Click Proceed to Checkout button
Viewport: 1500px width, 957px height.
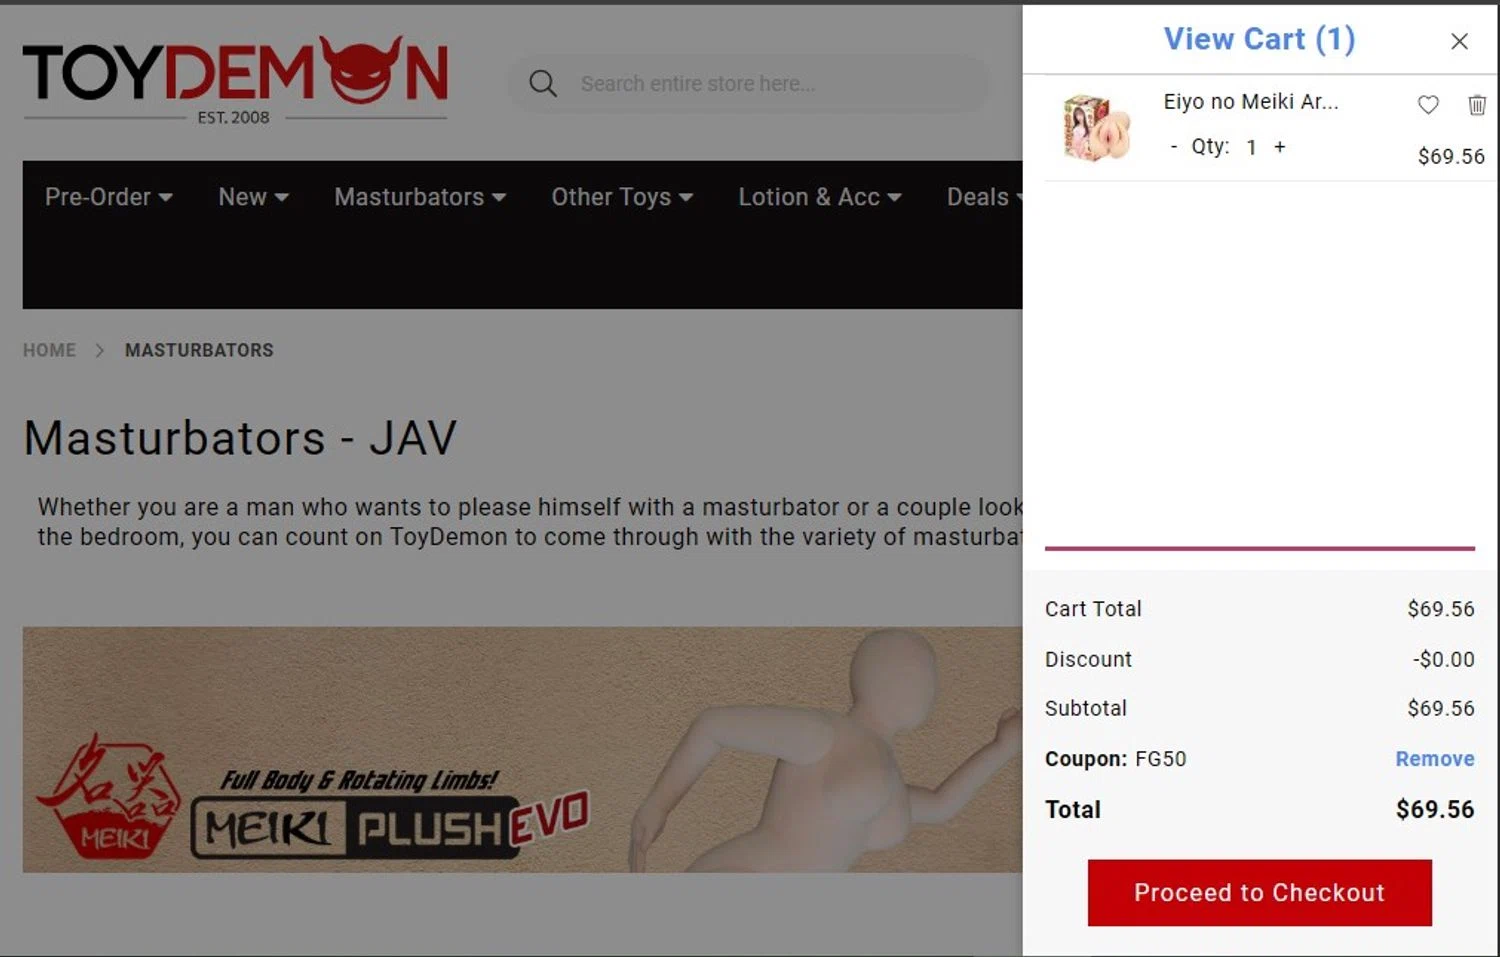[x=1259, y=892]
